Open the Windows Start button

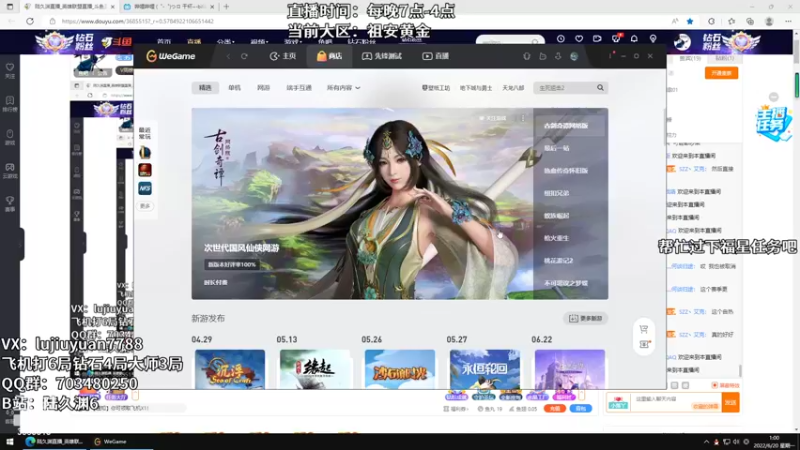click(10, 441)
